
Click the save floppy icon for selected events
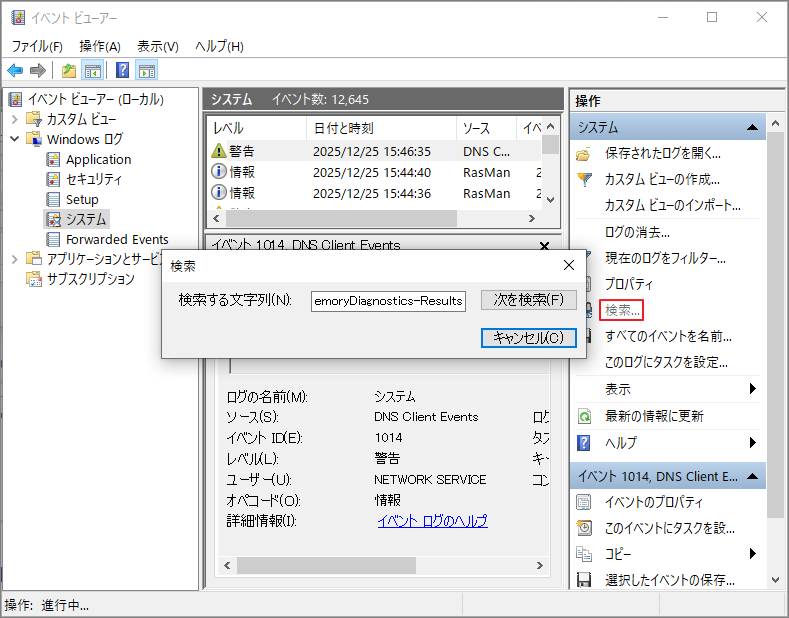584,580
